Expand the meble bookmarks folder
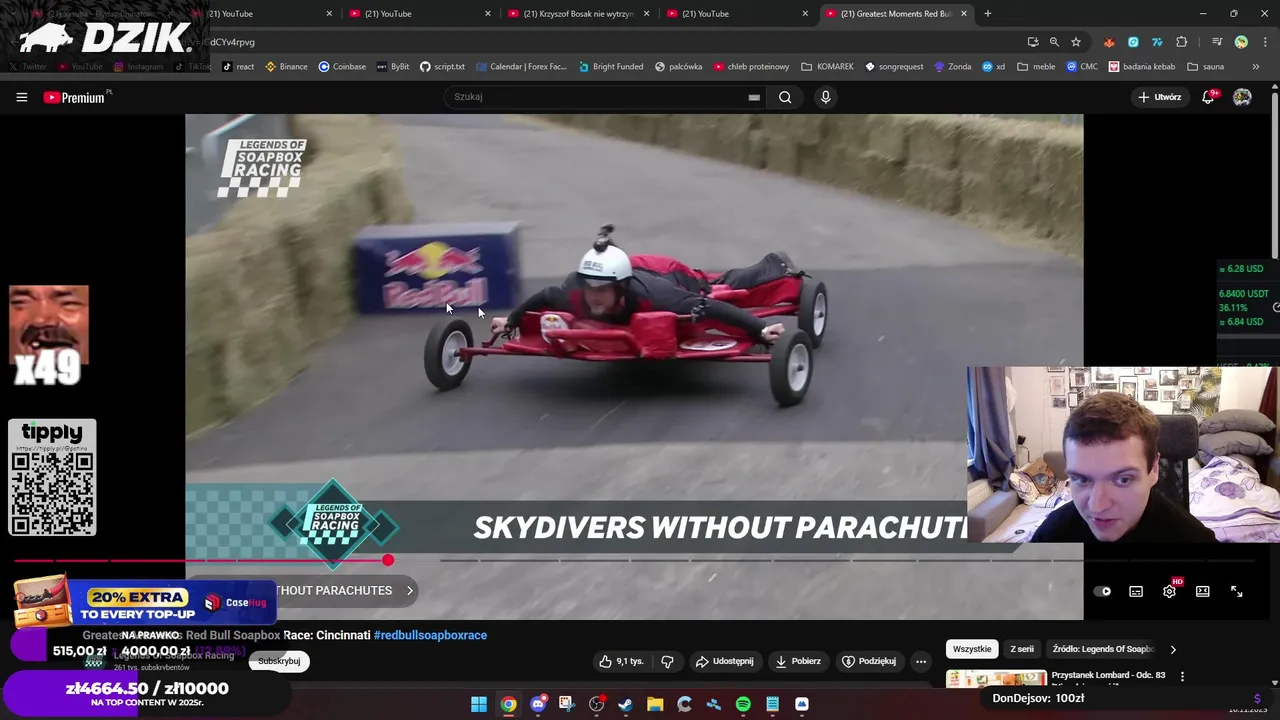Viewport: 1280px width, 720px height. click(1036, 67)
